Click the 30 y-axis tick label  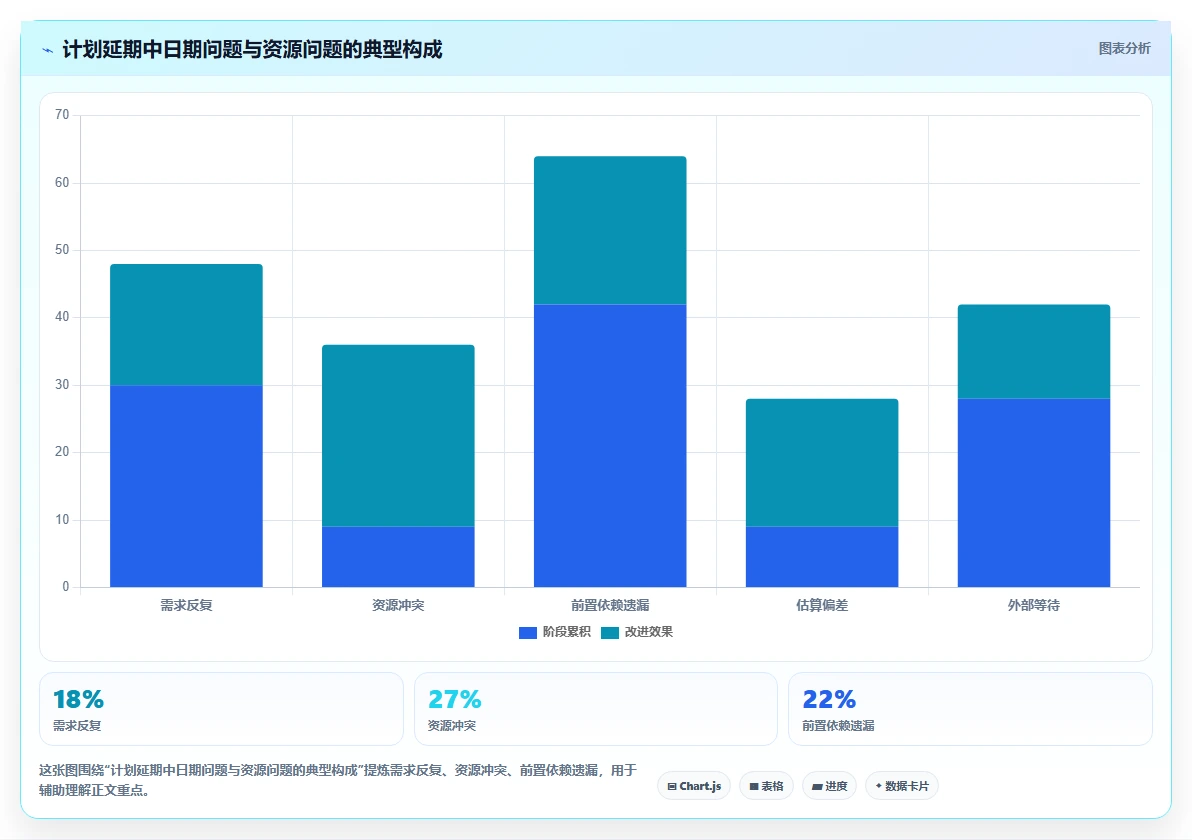(x=62, y=385)
